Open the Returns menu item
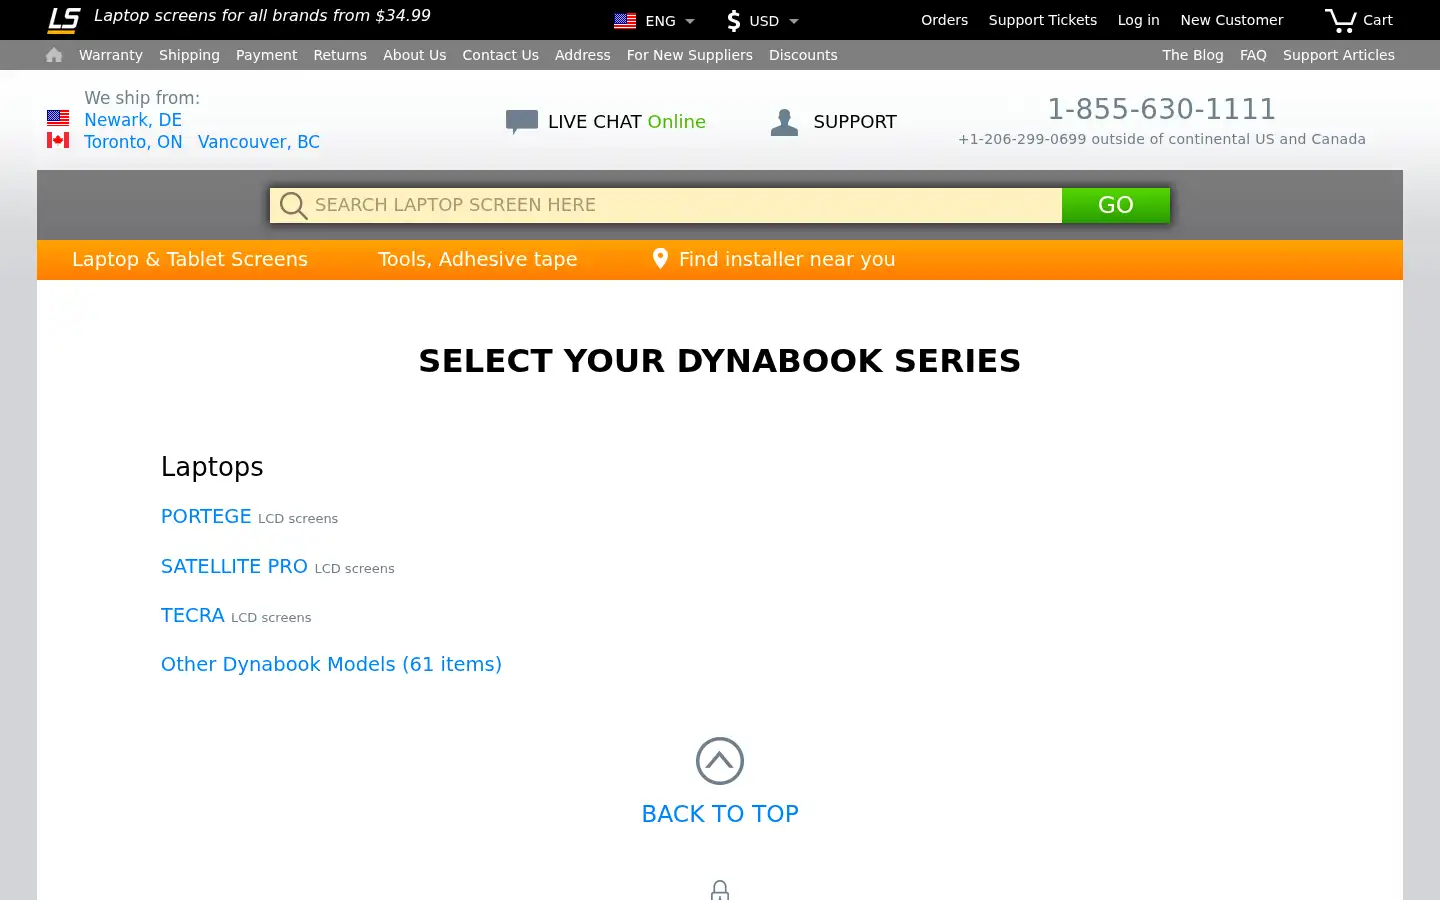1440x900 pixels. coord(340,55)
